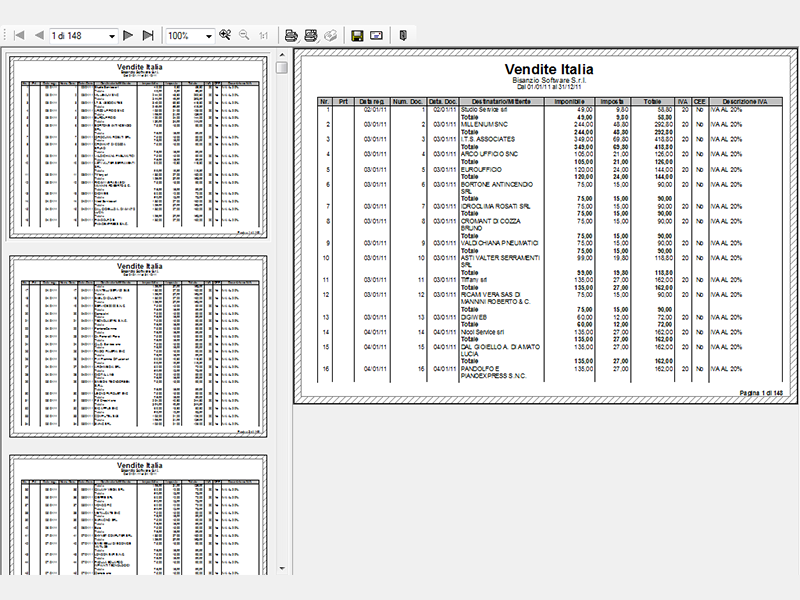The height and width of the screenshot is (600, 800).
Task: Click the thumbnail panel scroll down arrow
Action: click(282, 568)
